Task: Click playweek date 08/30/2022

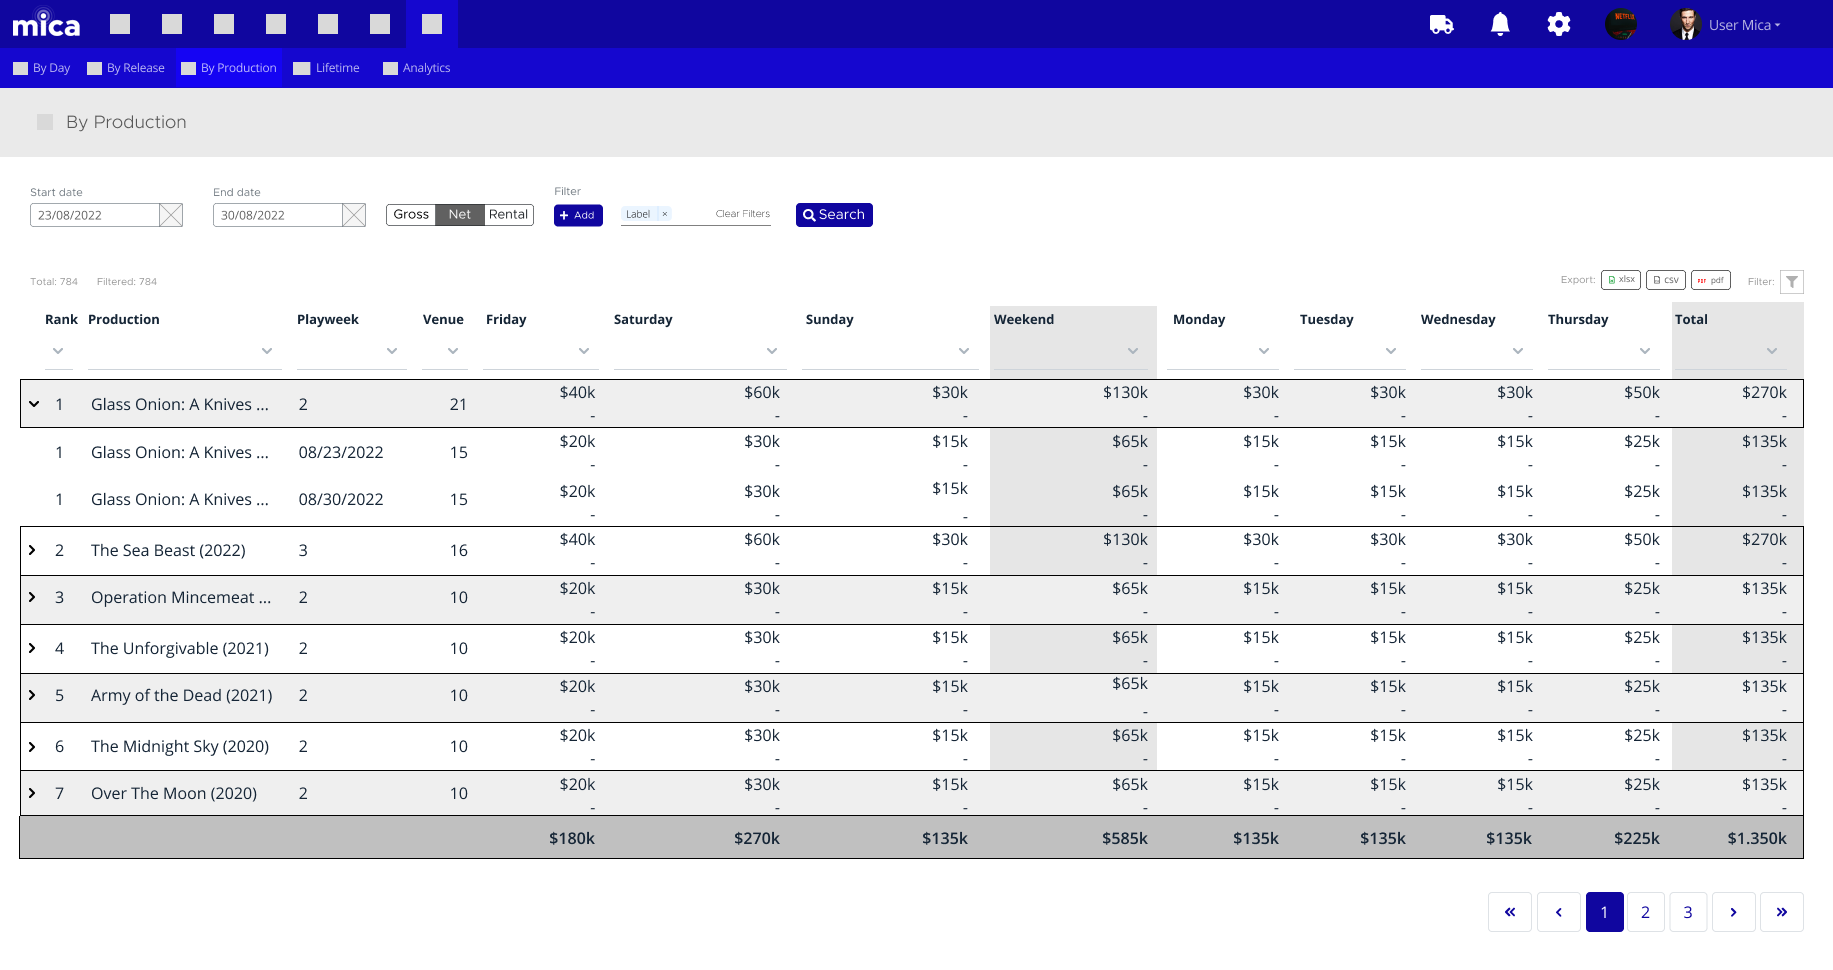Action: [341, 499]
